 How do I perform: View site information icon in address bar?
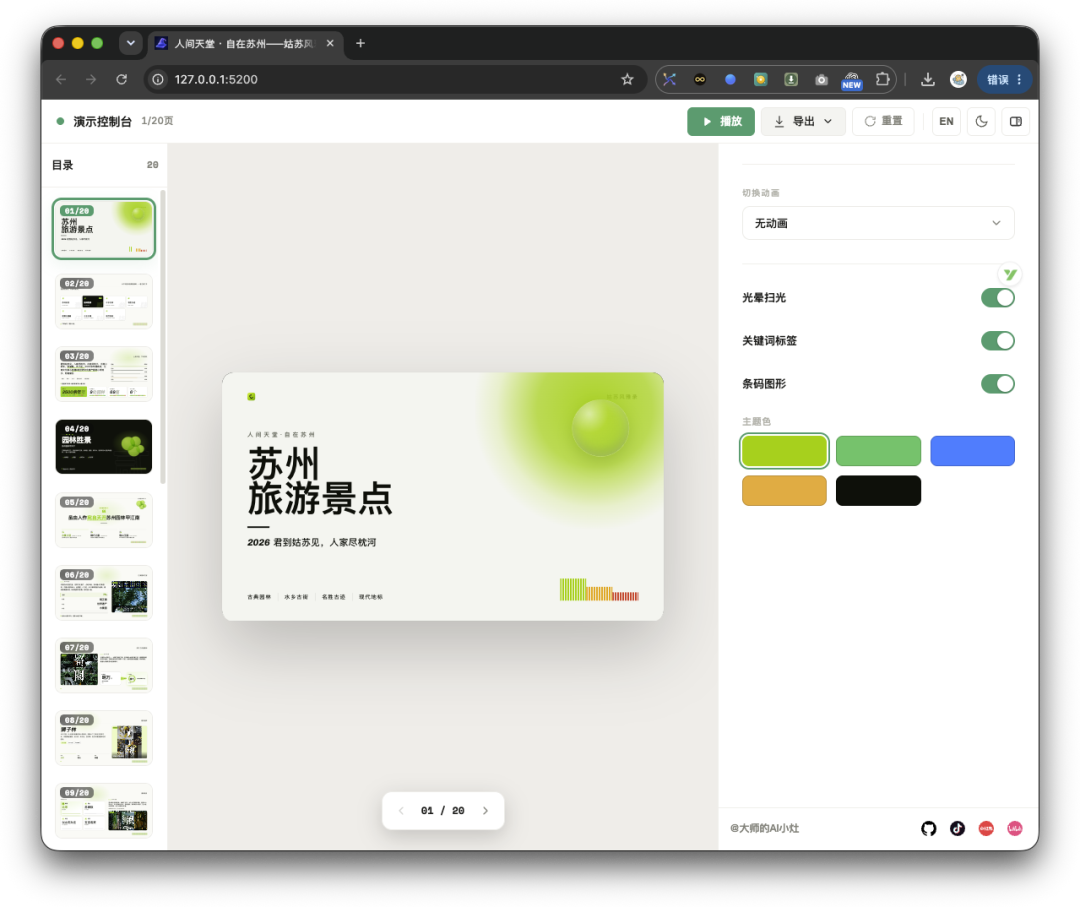tap(158, 79)
